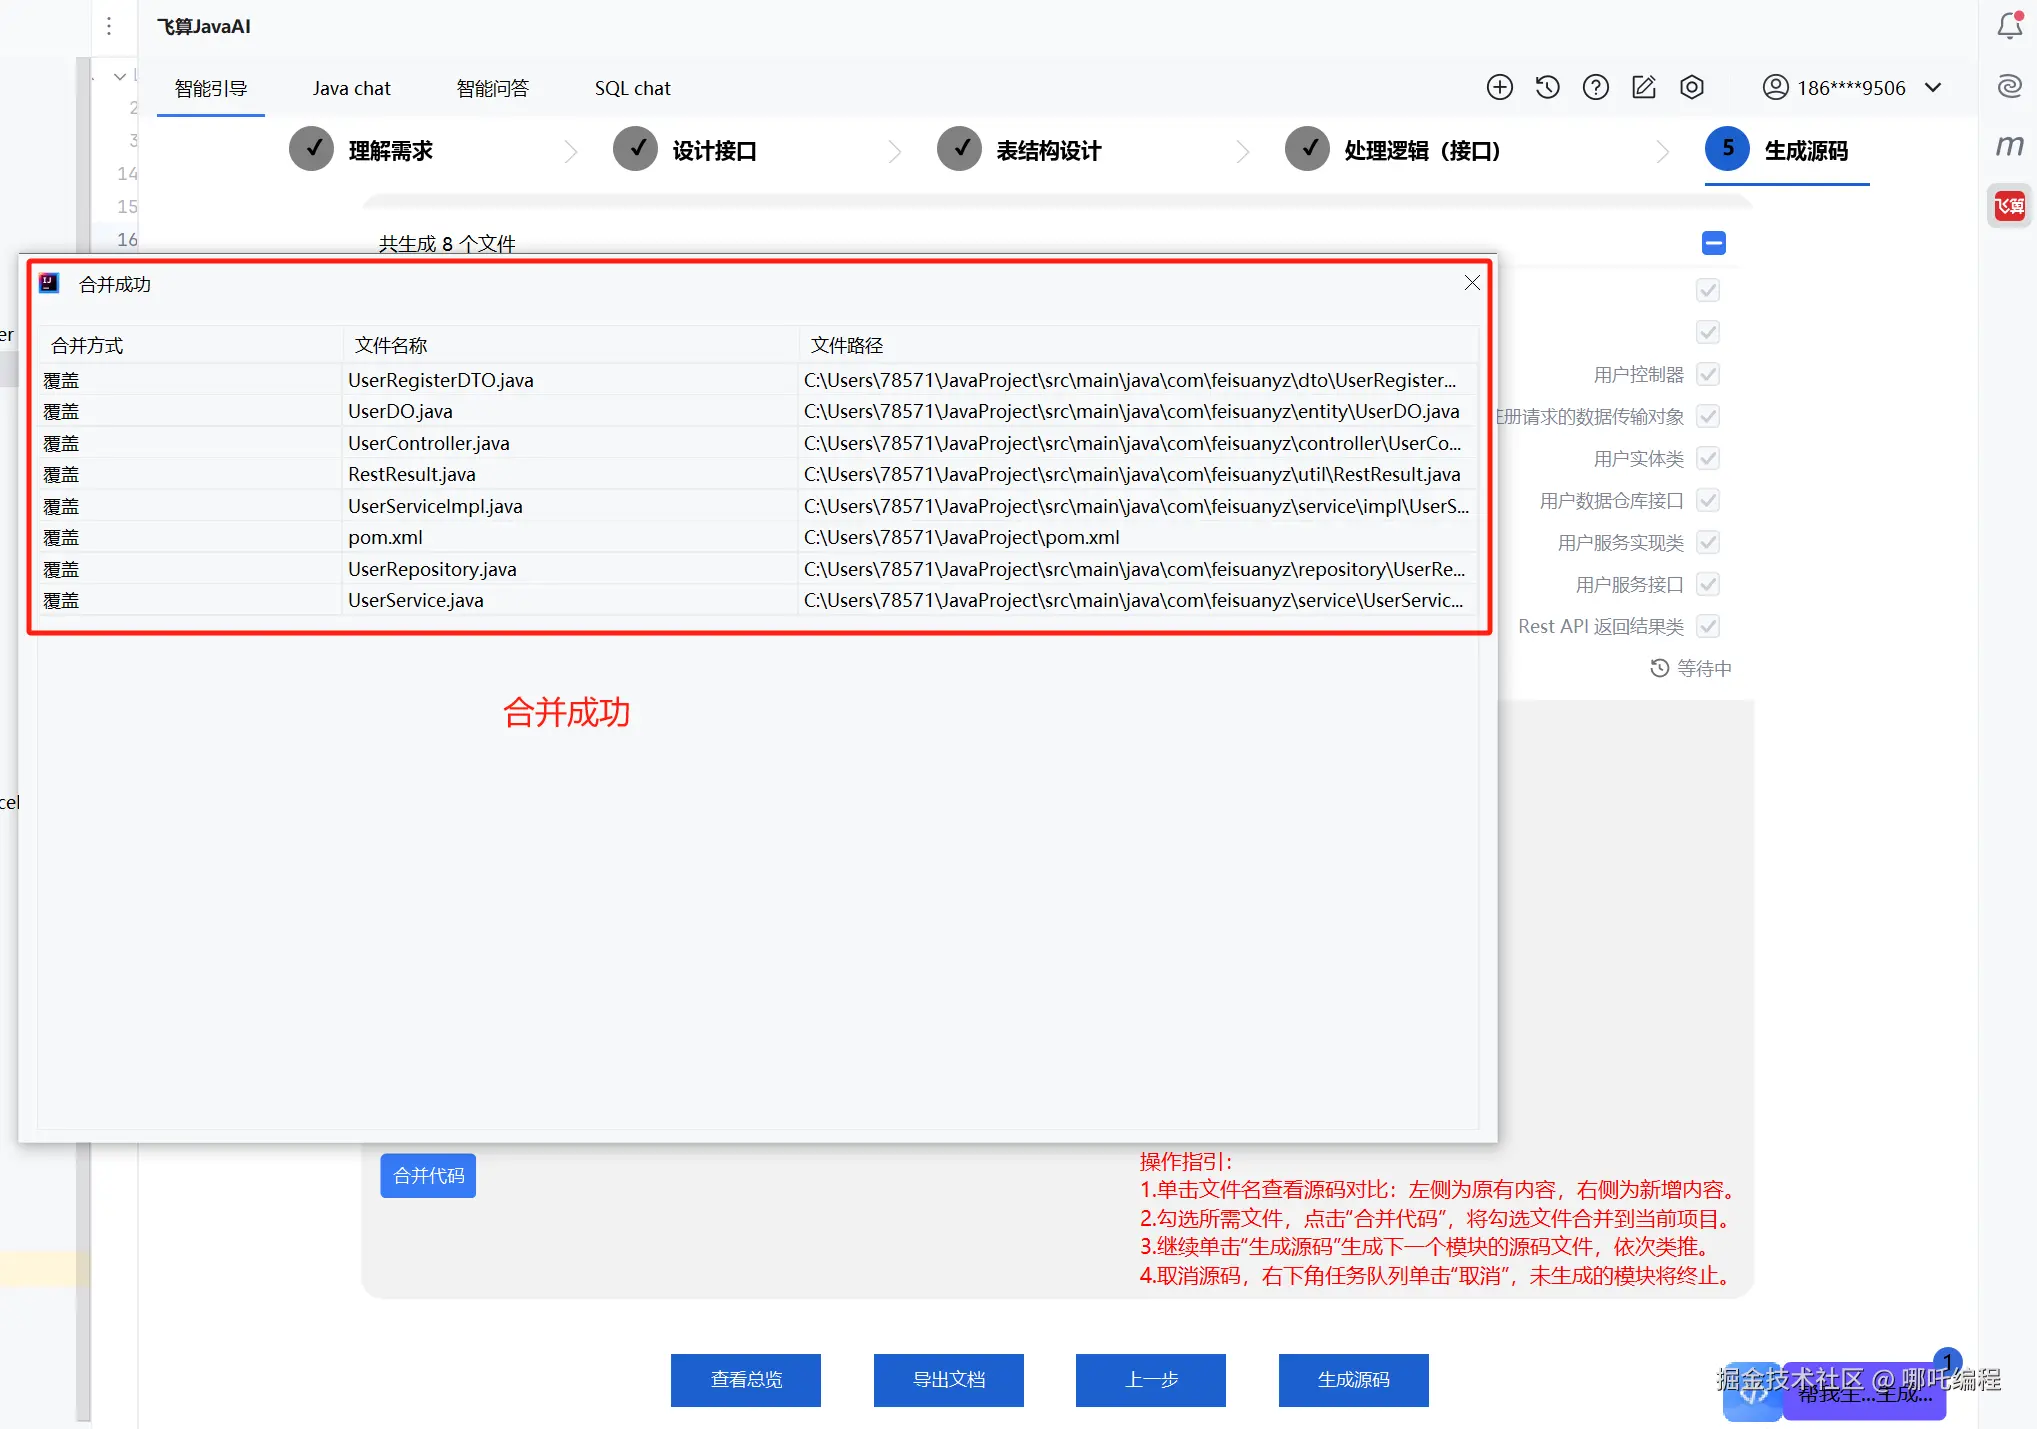Screen dimensions: 2037x1429
Task: Select the UserController.java row
Action: point(428,443)
